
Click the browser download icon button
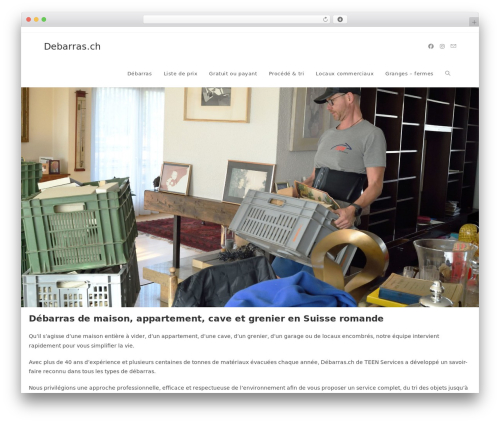coord(340,19)
